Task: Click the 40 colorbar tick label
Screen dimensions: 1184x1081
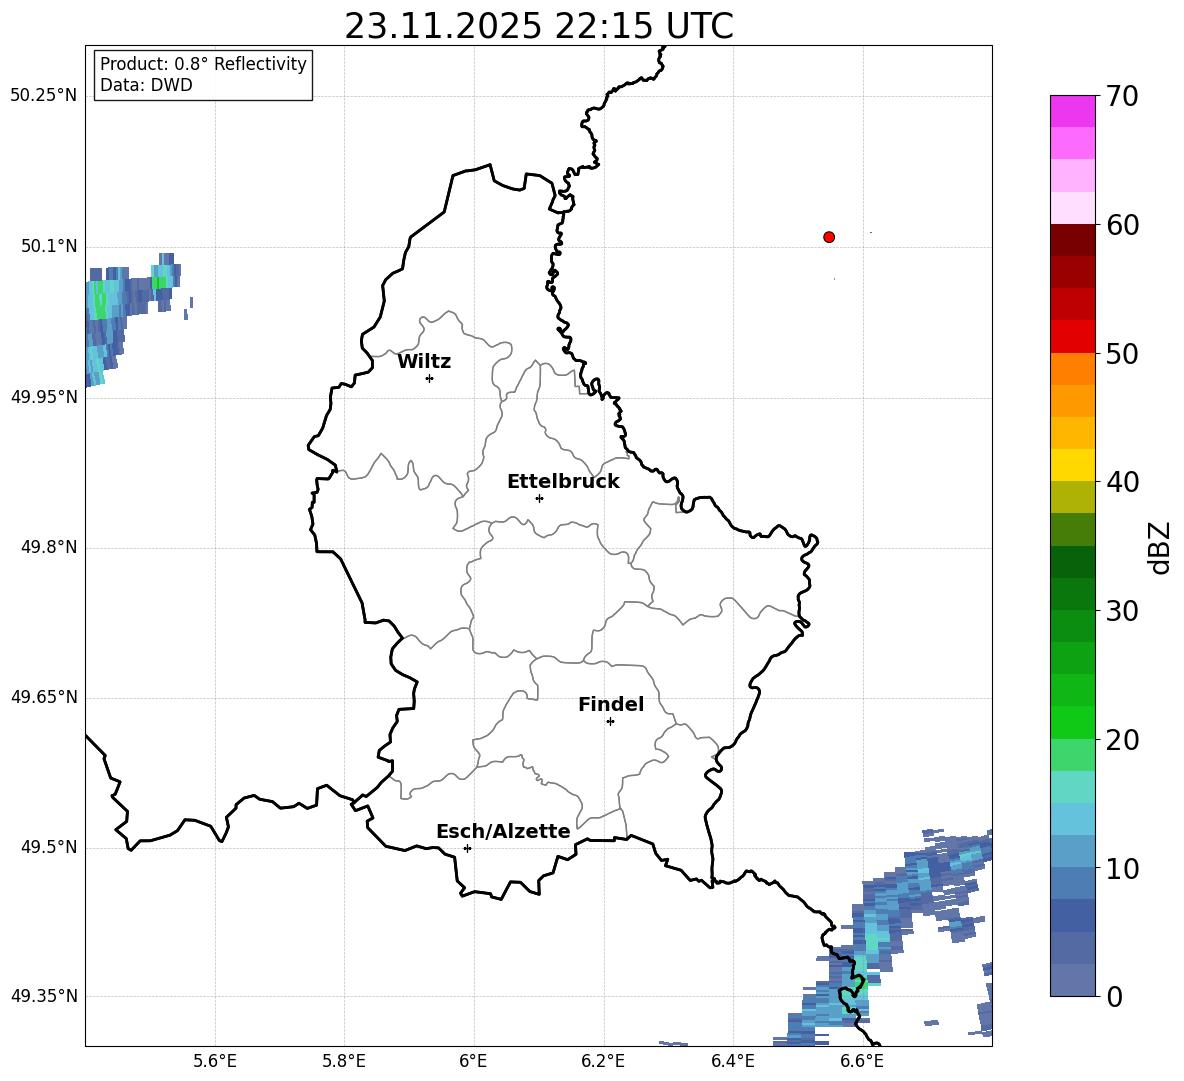Action: click(x=1122, y=482)
